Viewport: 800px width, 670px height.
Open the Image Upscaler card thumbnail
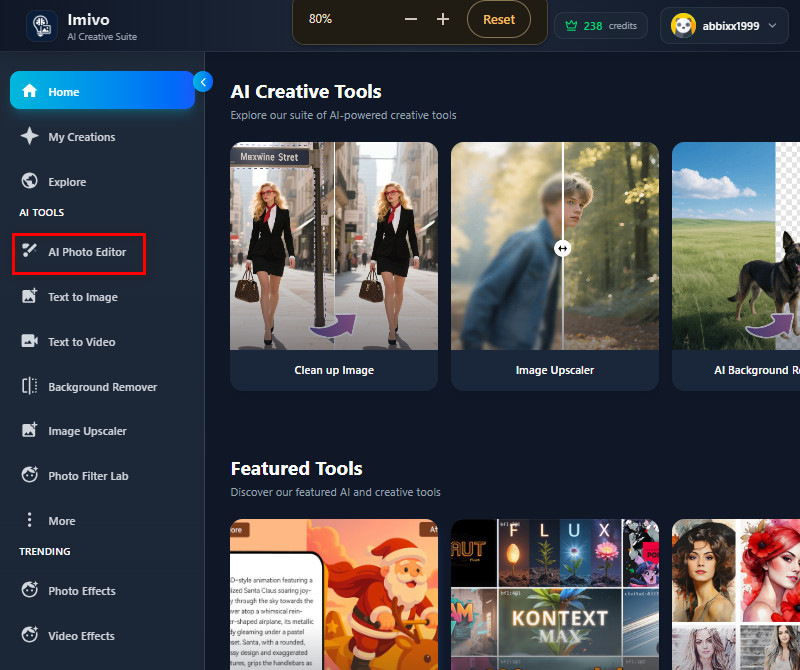[555, 246]
